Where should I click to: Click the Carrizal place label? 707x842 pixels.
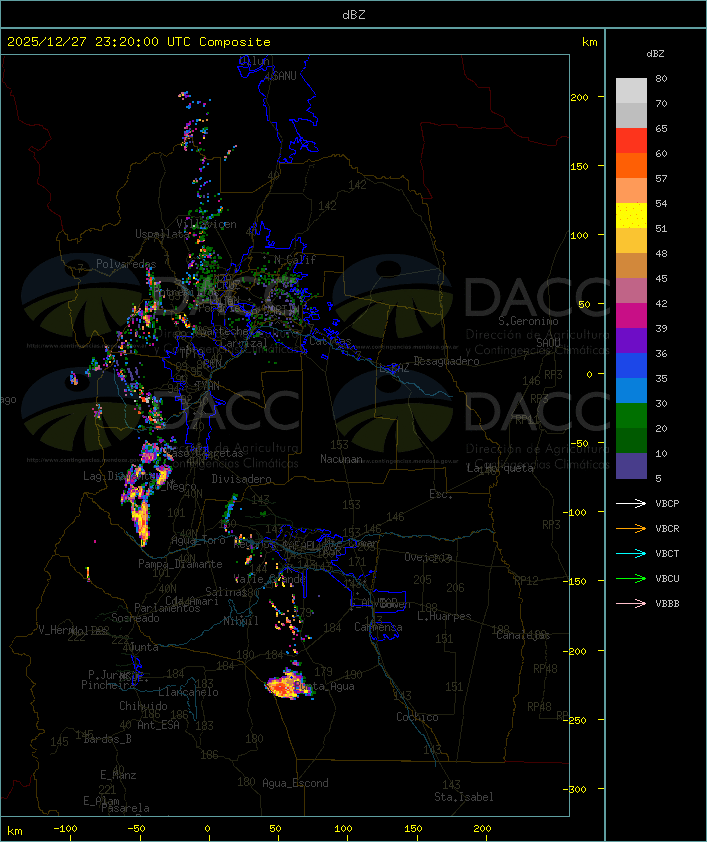point(244,343)
